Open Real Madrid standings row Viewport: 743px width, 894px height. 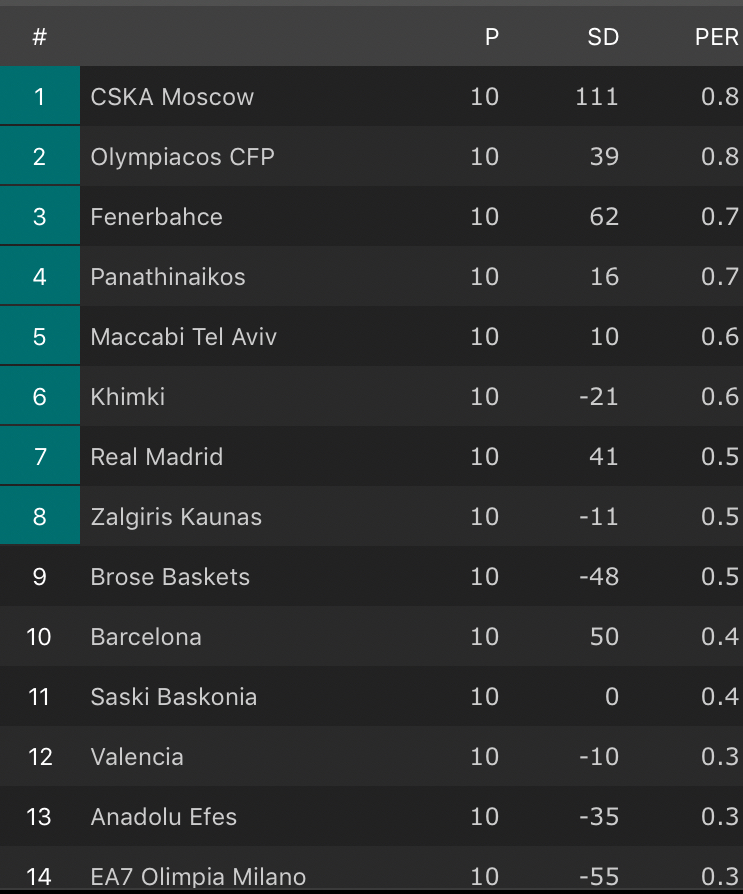coord(157,457)
